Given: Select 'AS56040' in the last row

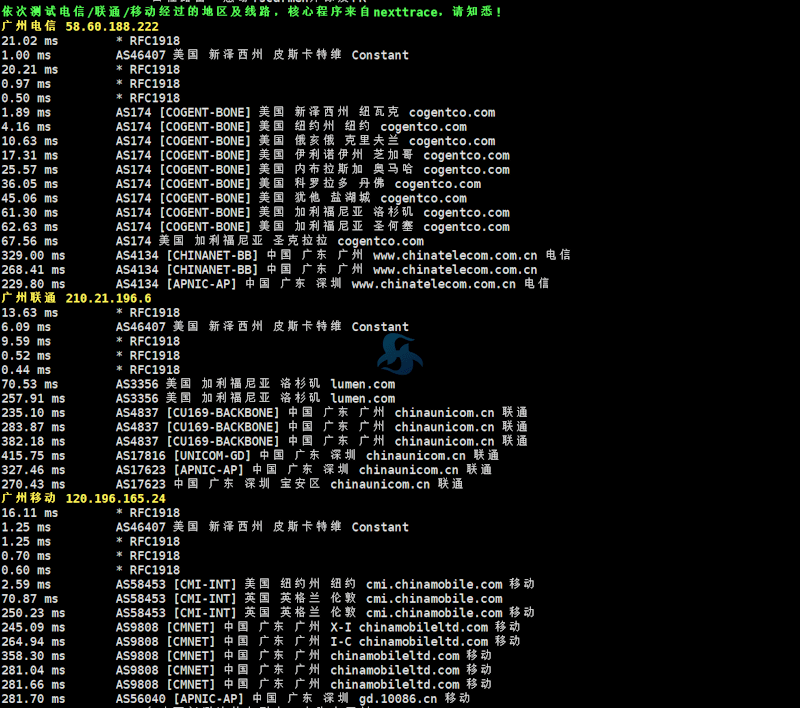Looking at the screenshot, I should (x=141, y=699).
